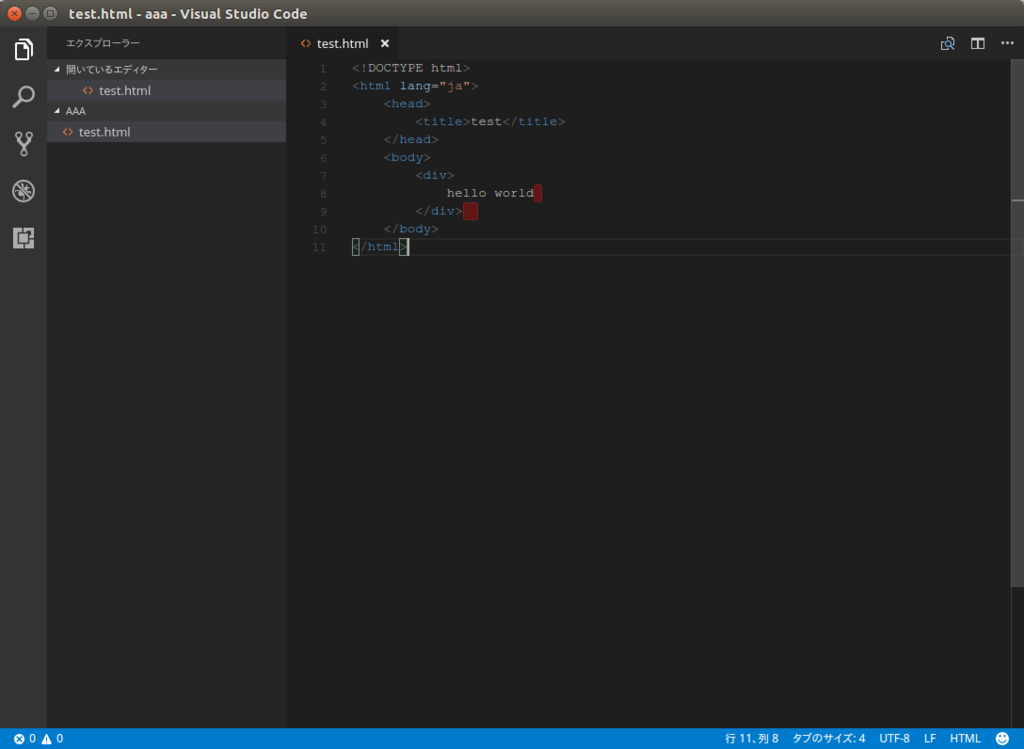Minimize the Visual Studio Code window

pyautogui.click(x=32, y=13)
